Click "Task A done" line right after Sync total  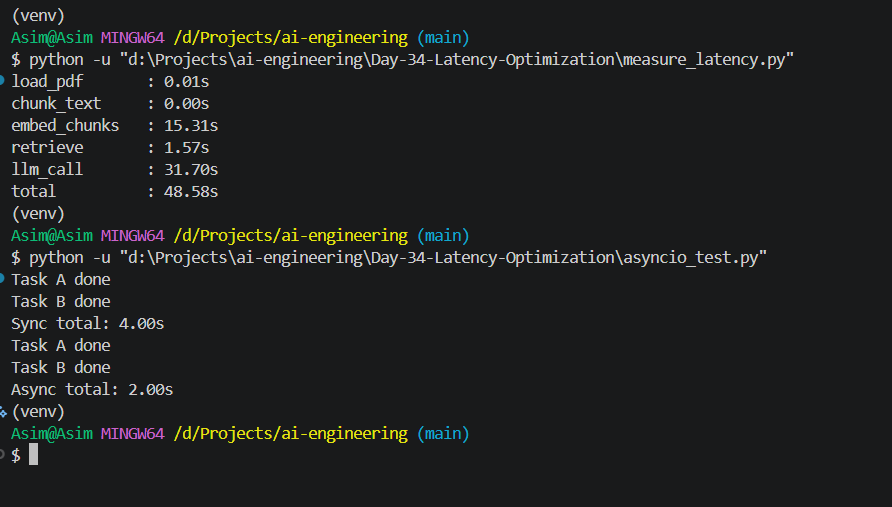point(61,346)
